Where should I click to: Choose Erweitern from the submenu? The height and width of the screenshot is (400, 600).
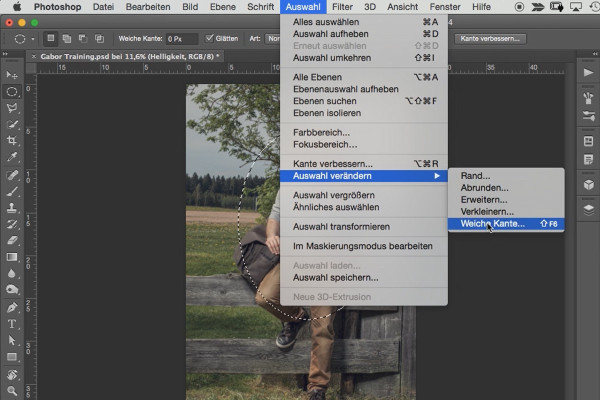click(x=506, y=200)
